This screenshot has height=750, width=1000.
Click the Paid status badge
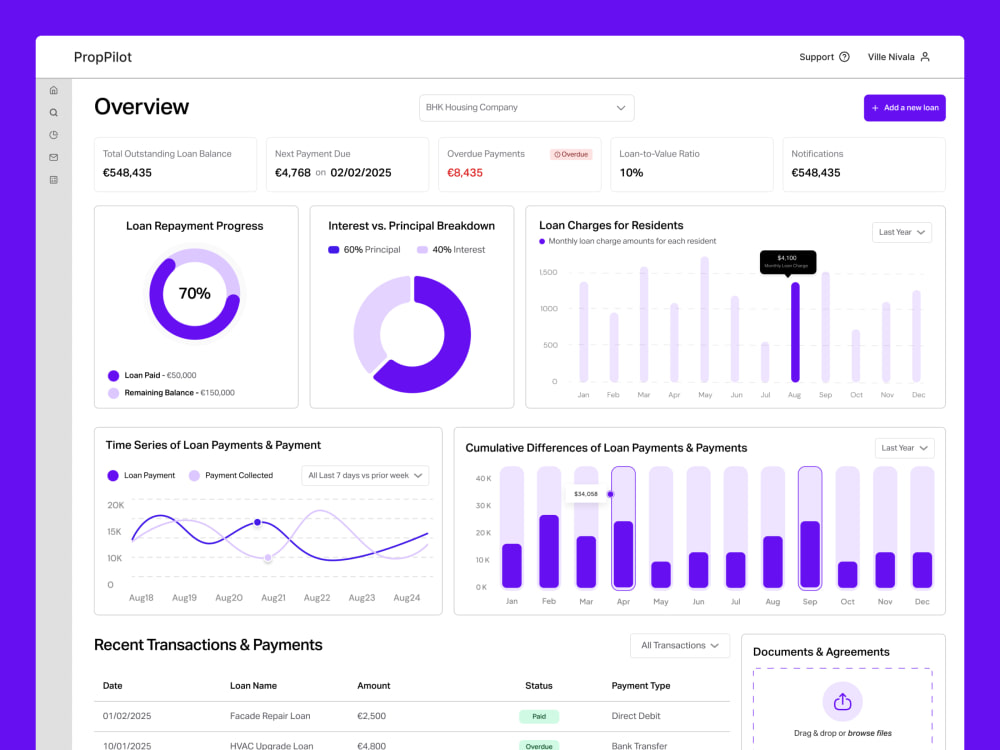(x=539, y=717)
